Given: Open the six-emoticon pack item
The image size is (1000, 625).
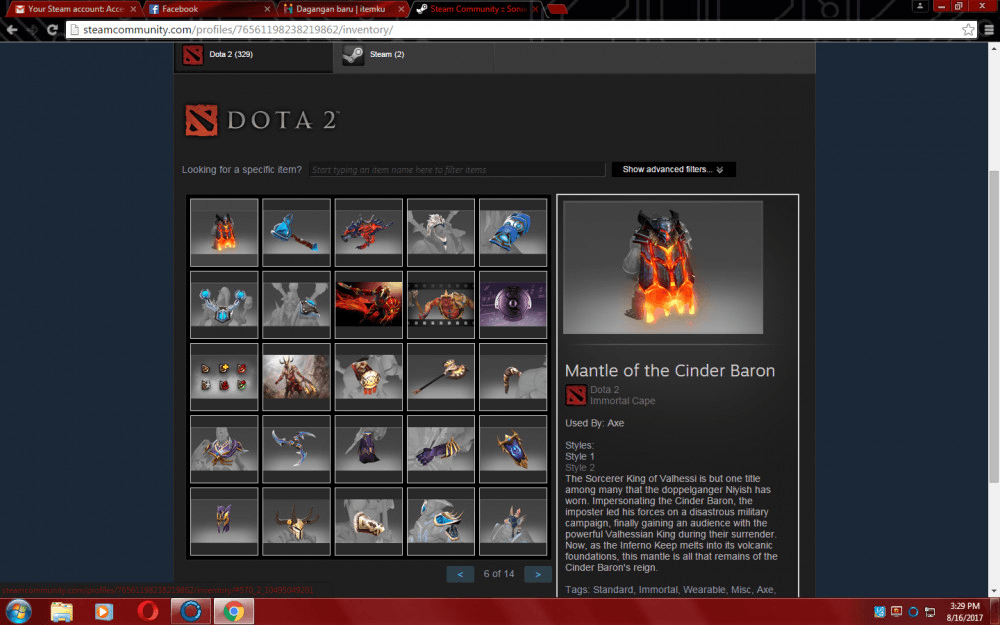Looking at the screenshot, I should coord(224,377).
